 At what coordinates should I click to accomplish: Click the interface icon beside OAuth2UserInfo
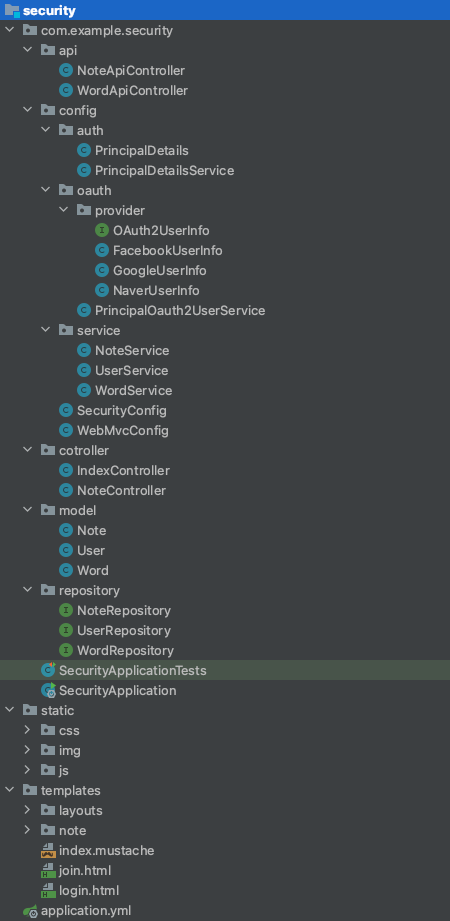tap(102, 230)
